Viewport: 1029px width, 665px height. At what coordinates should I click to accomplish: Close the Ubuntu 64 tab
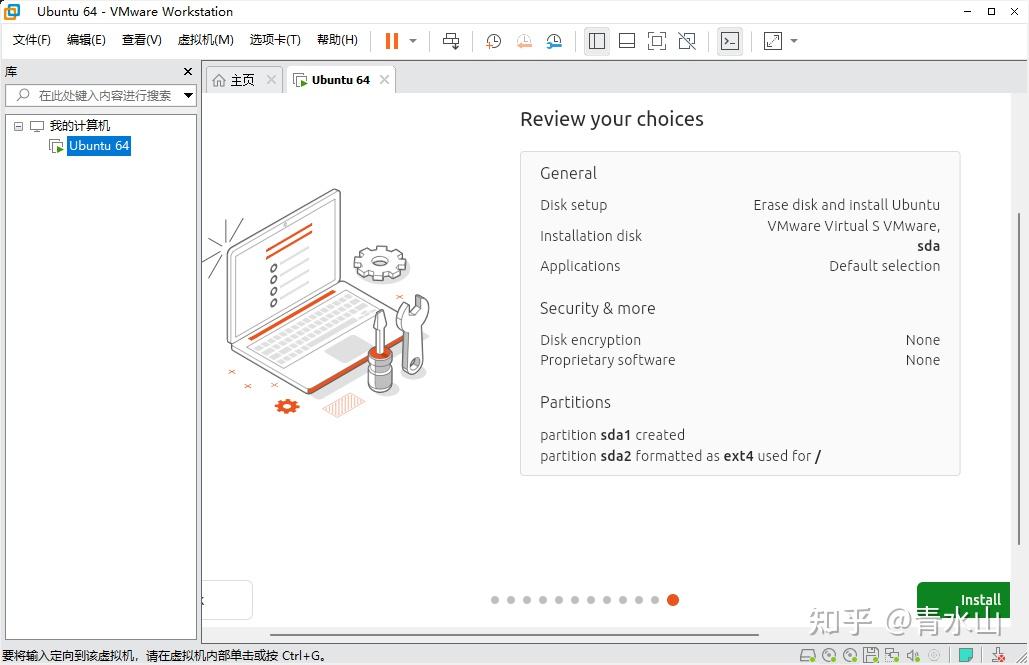(385, 79)
